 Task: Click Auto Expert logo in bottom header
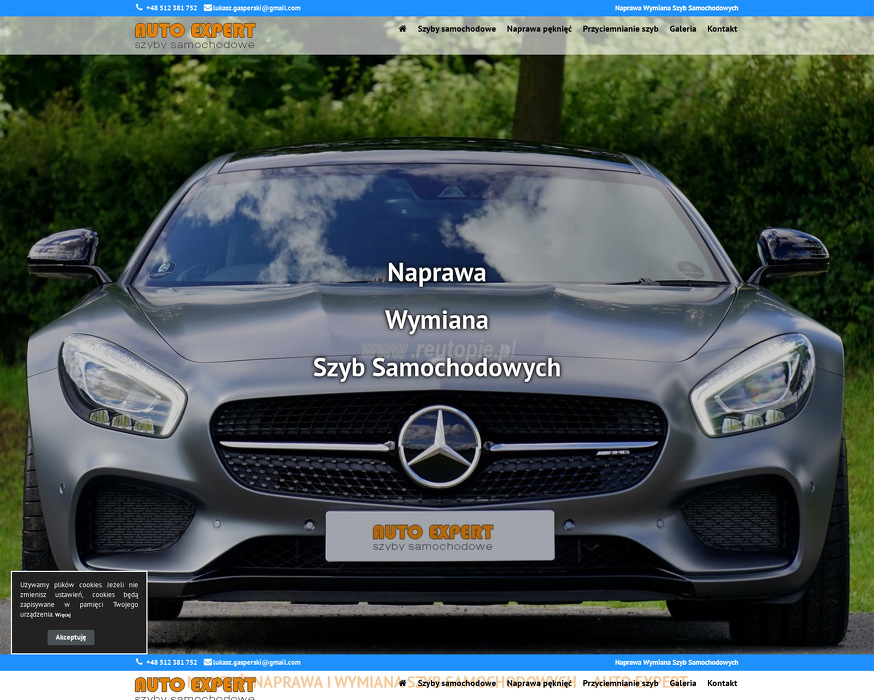coord(195,688)
